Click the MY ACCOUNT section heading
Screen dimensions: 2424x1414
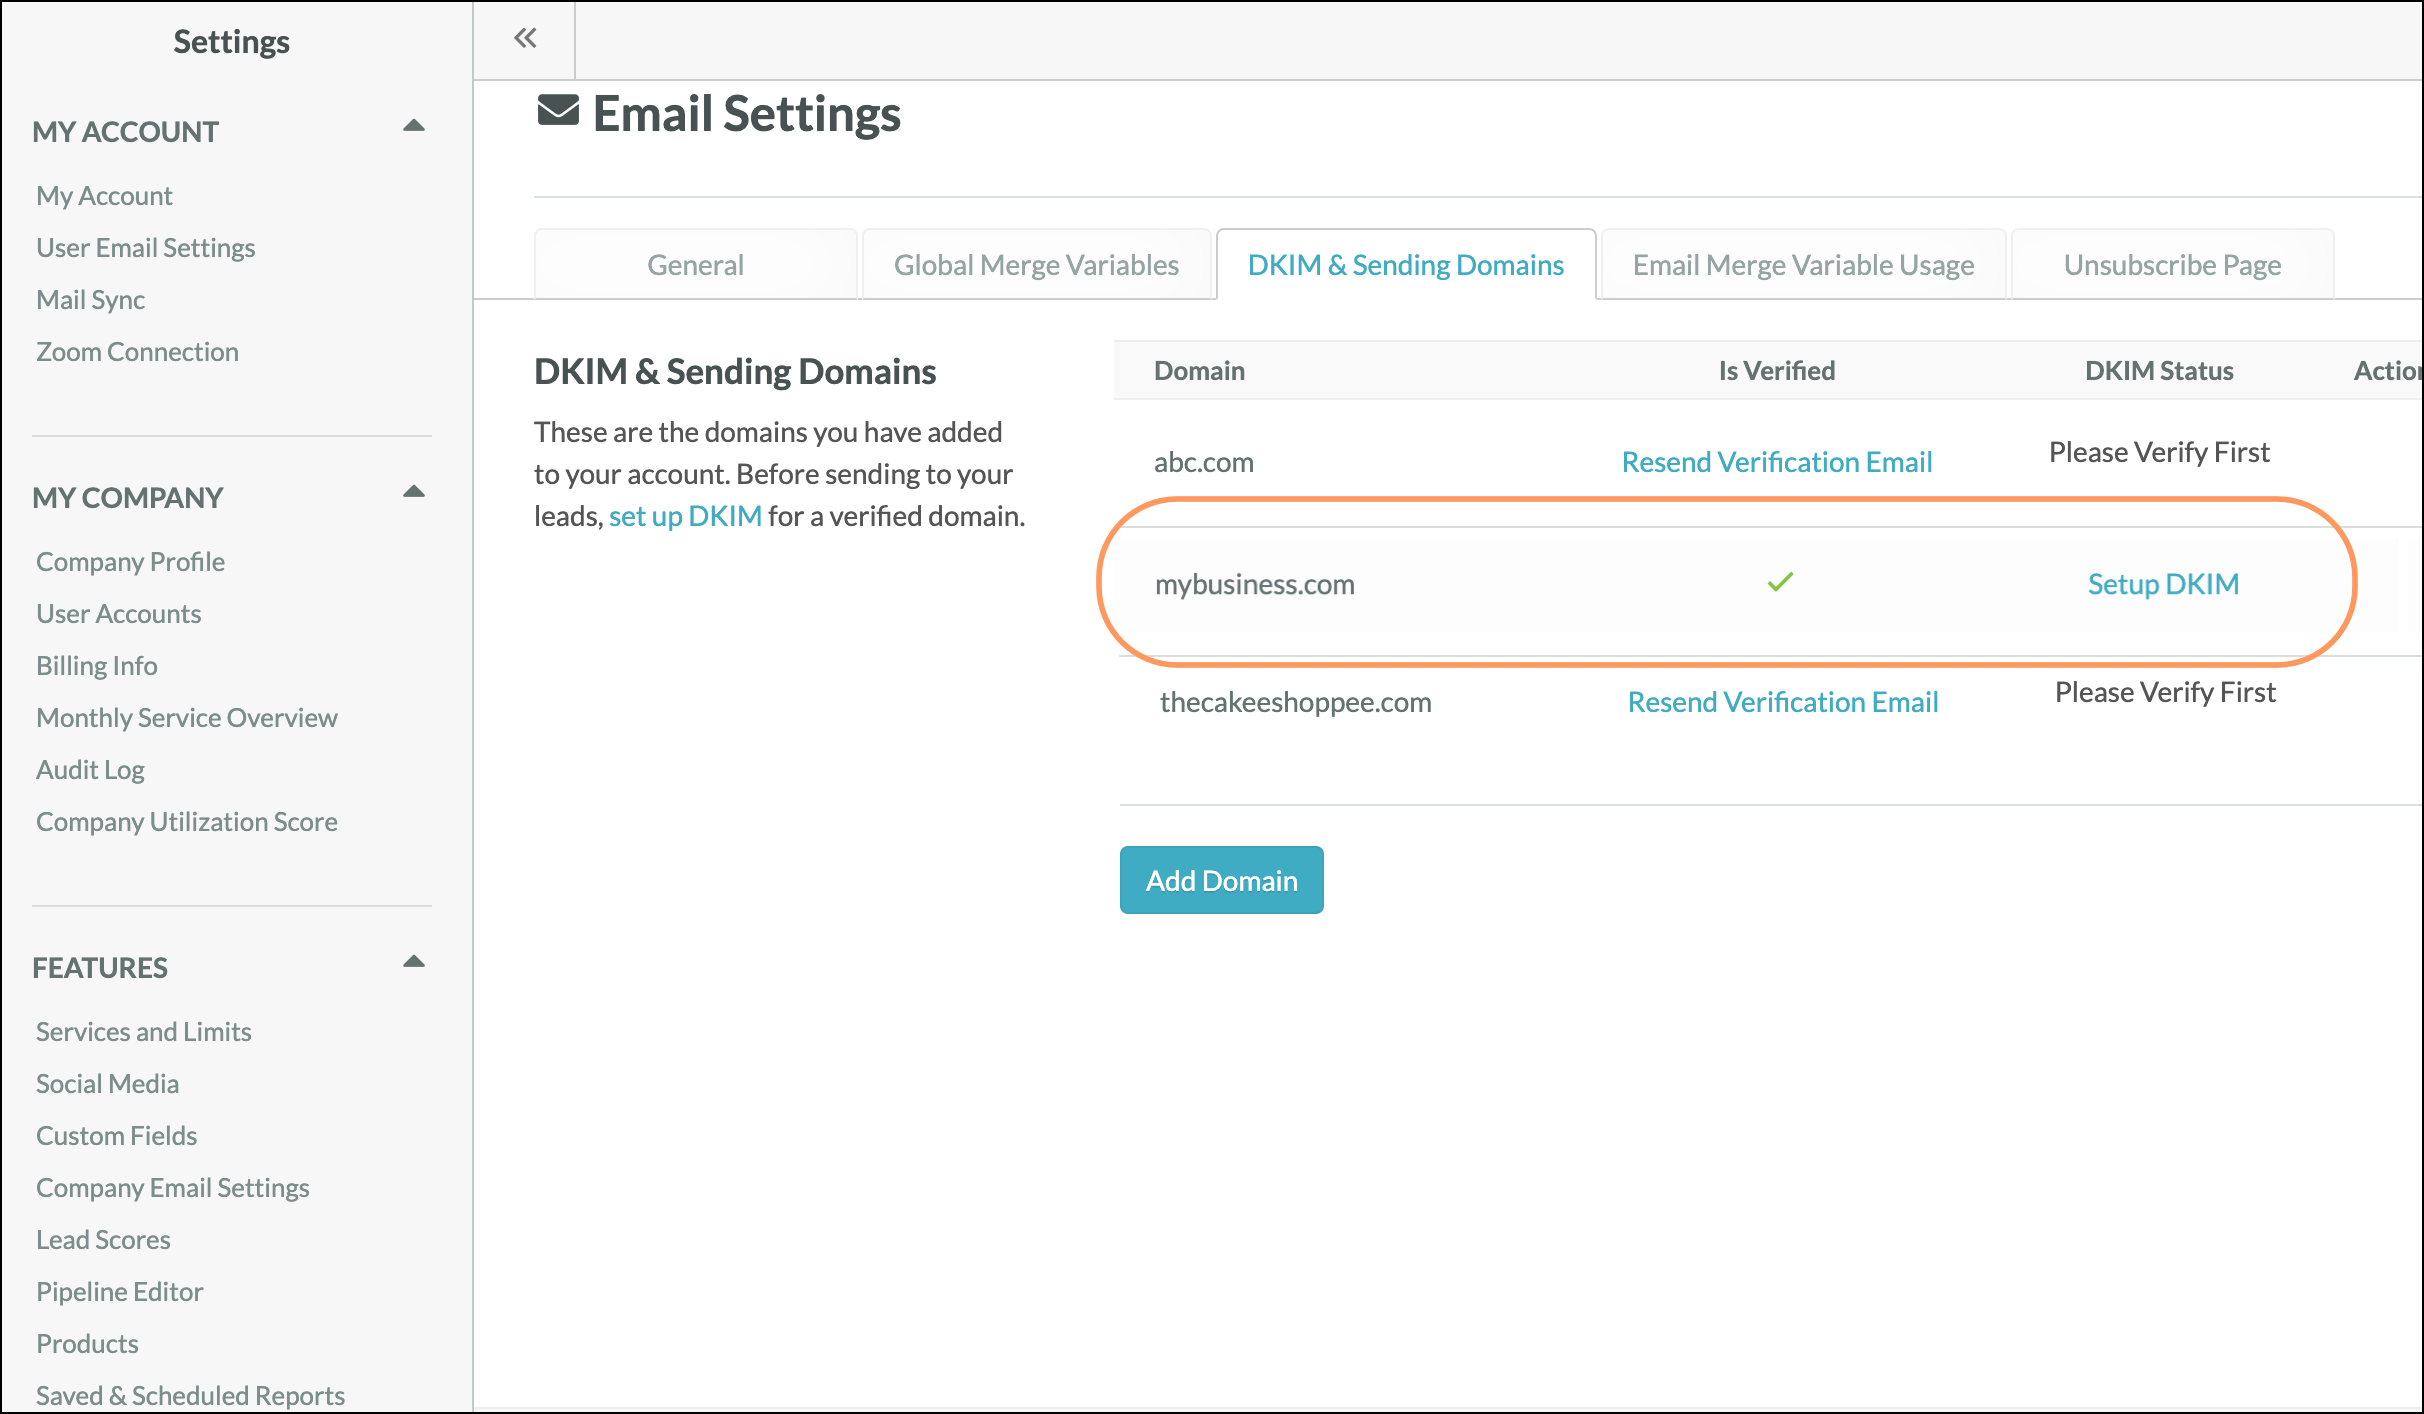(126, 132)
